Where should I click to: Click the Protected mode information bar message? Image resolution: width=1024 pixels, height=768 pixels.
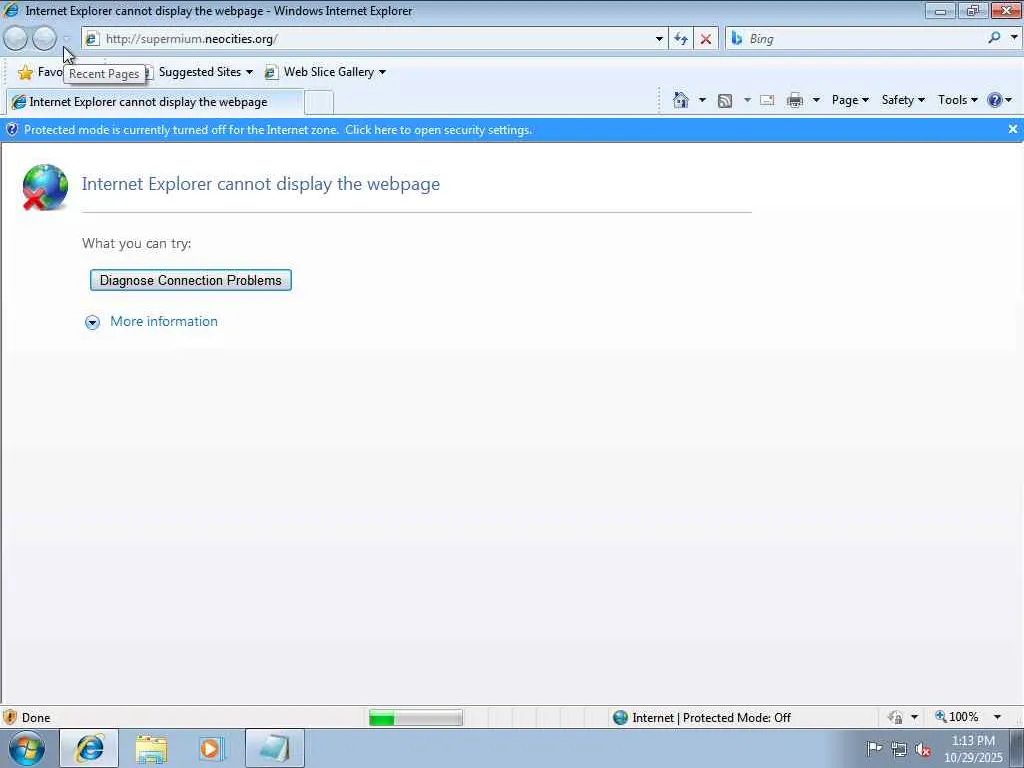(x=278, y=130)
